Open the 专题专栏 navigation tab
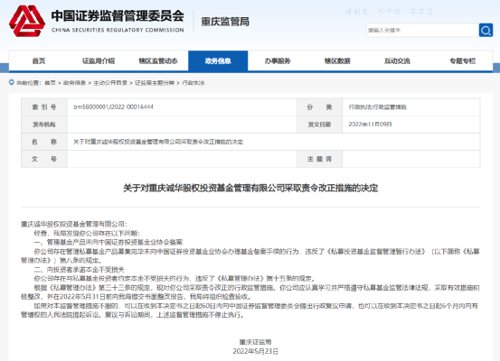This screenshot has height=361, width=500. (463, 61)
